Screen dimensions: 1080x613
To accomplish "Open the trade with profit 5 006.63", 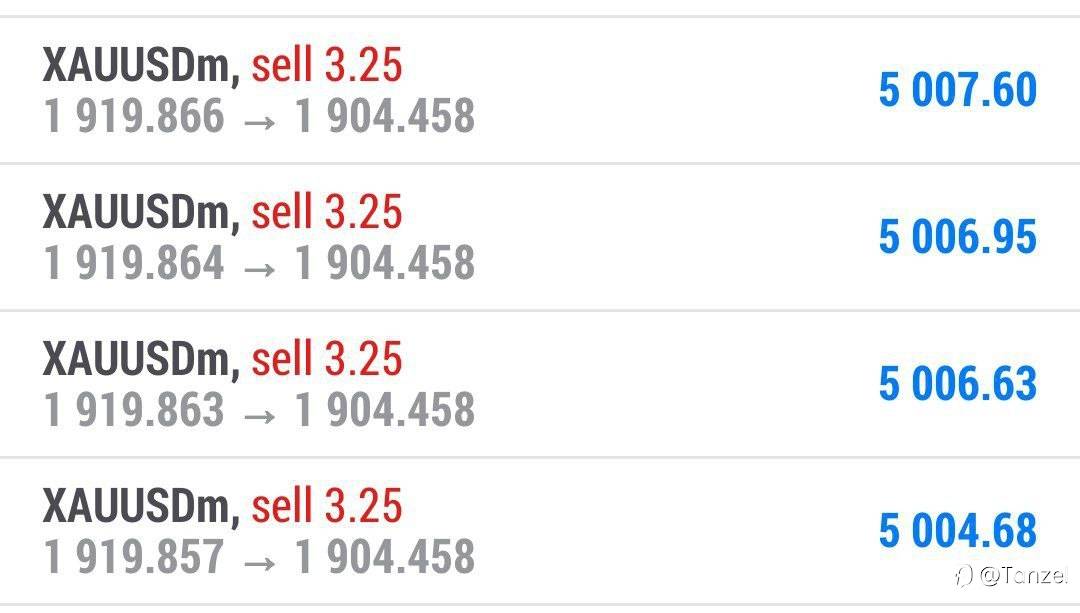I will (x=540, y=384).
